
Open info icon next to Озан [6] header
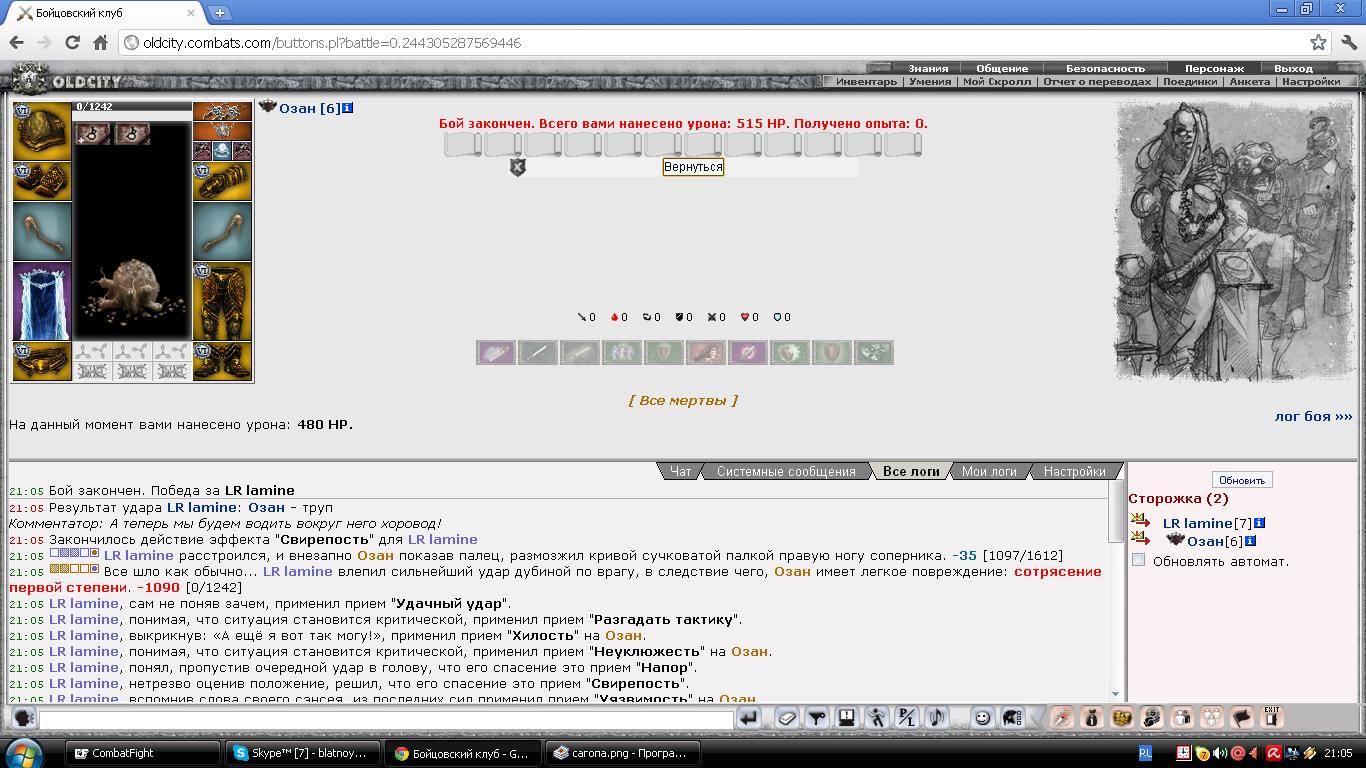(347, 107)
